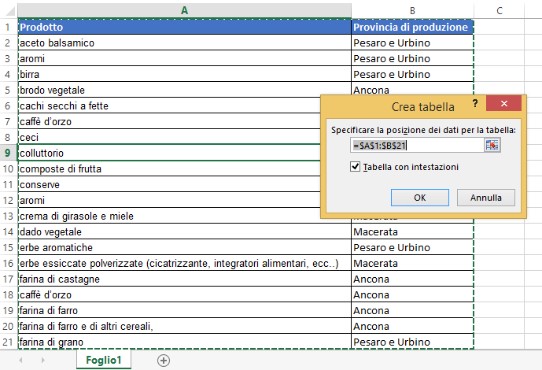The height and width of the screenshot is (370, 542).
Task: Select the composte di frutta cell
Action: coord(169,169)
